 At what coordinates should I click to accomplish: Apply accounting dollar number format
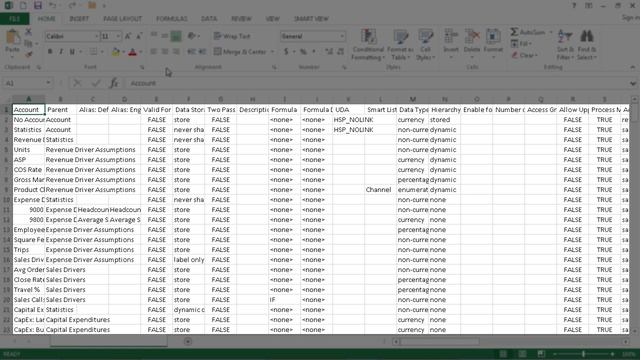[x=286, y=52]
